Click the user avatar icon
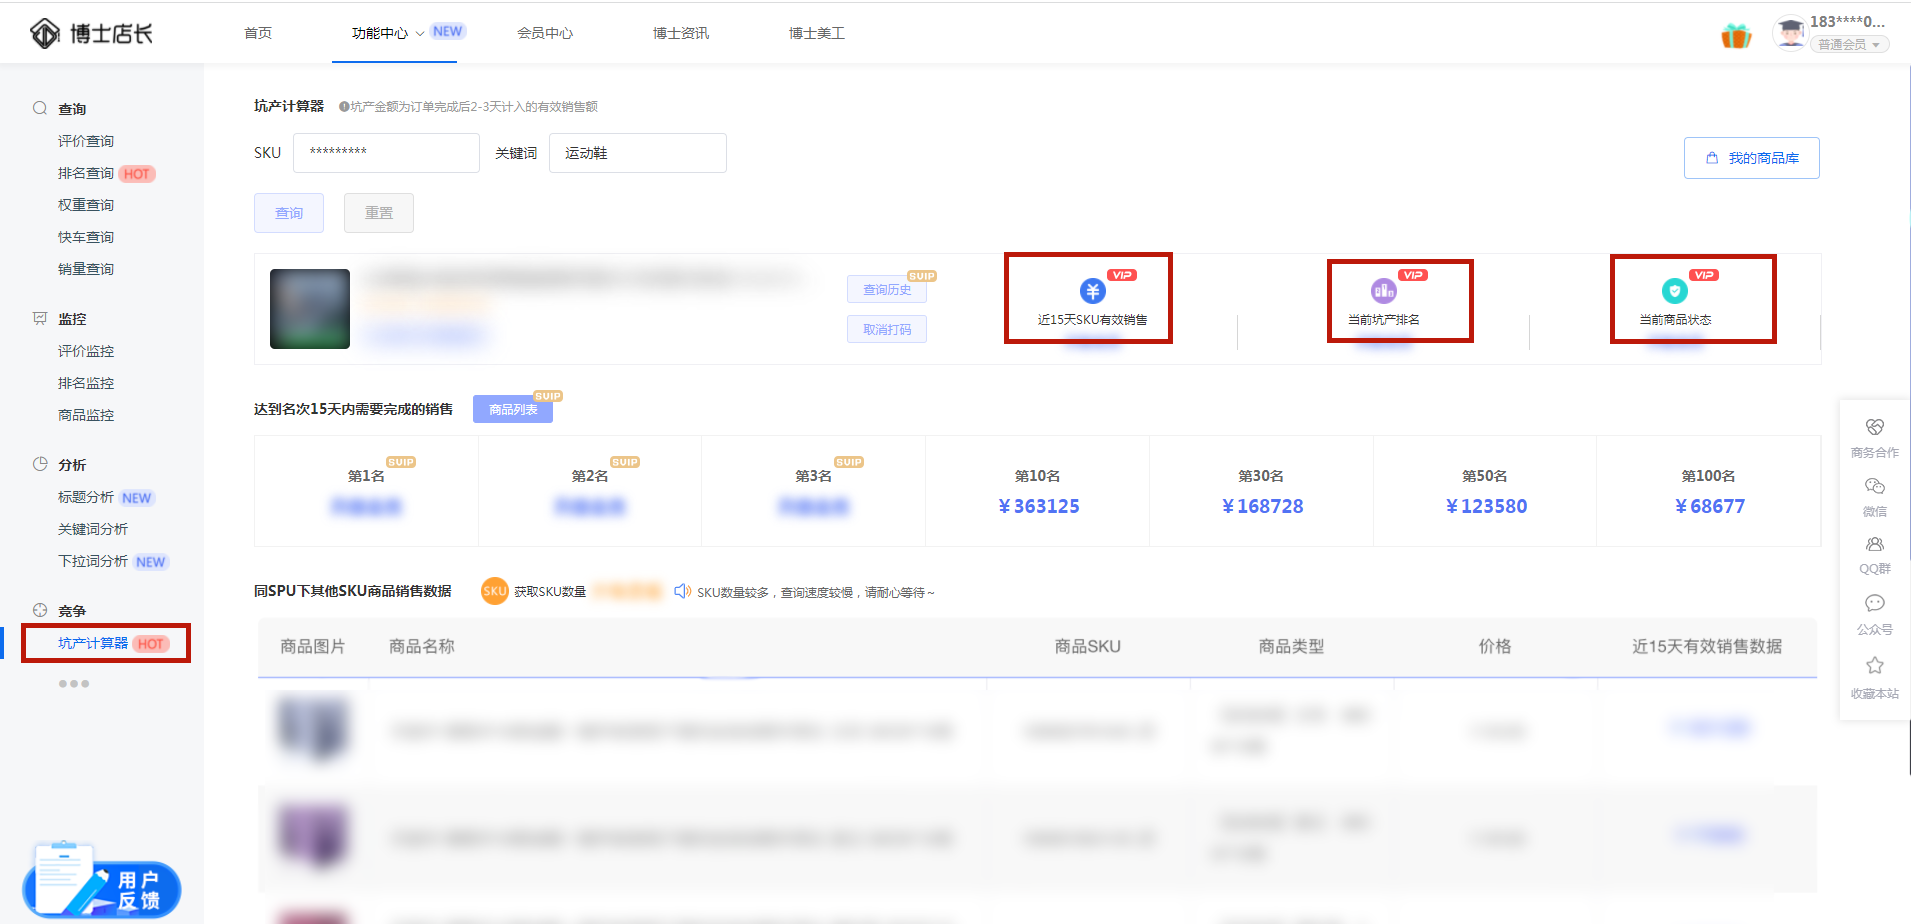 [1790, 33]
